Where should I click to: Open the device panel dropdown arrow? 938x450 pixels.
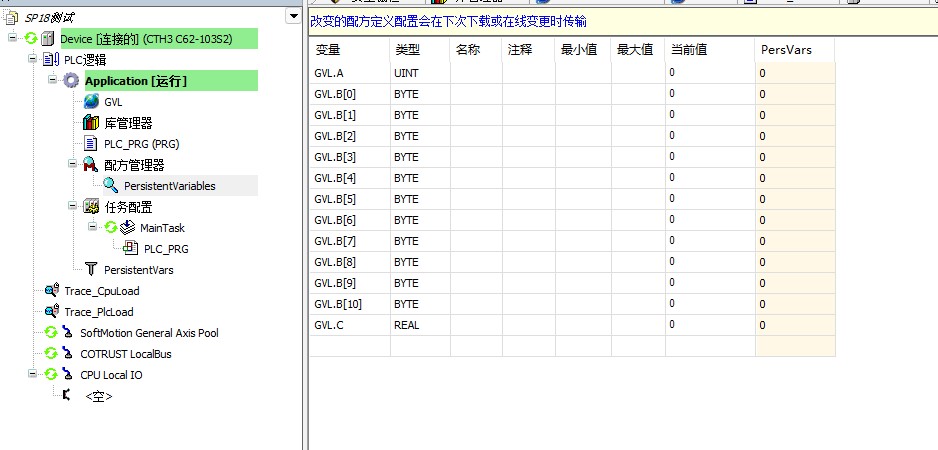click(x=293, y=16)
